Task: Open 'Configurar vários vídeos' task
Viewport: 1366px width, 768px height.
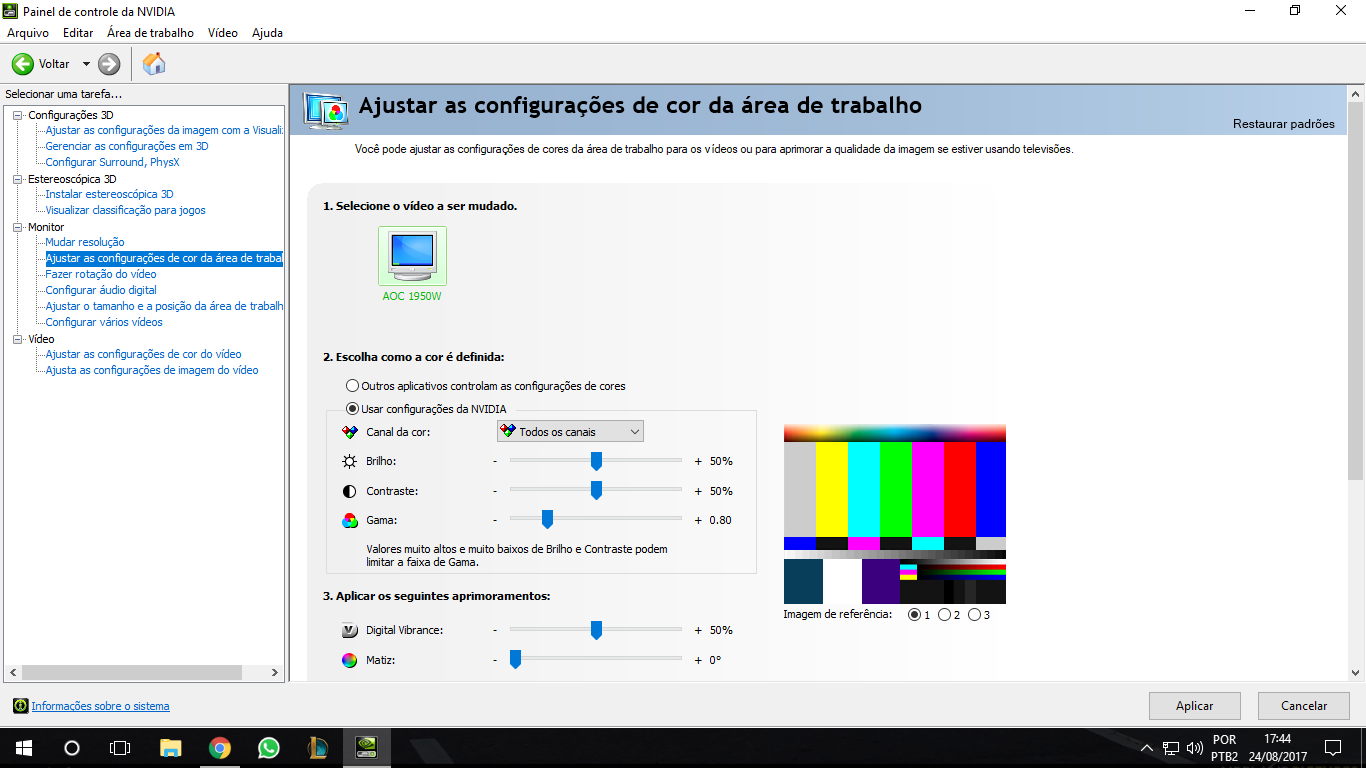Action: (x=104, y=322)
